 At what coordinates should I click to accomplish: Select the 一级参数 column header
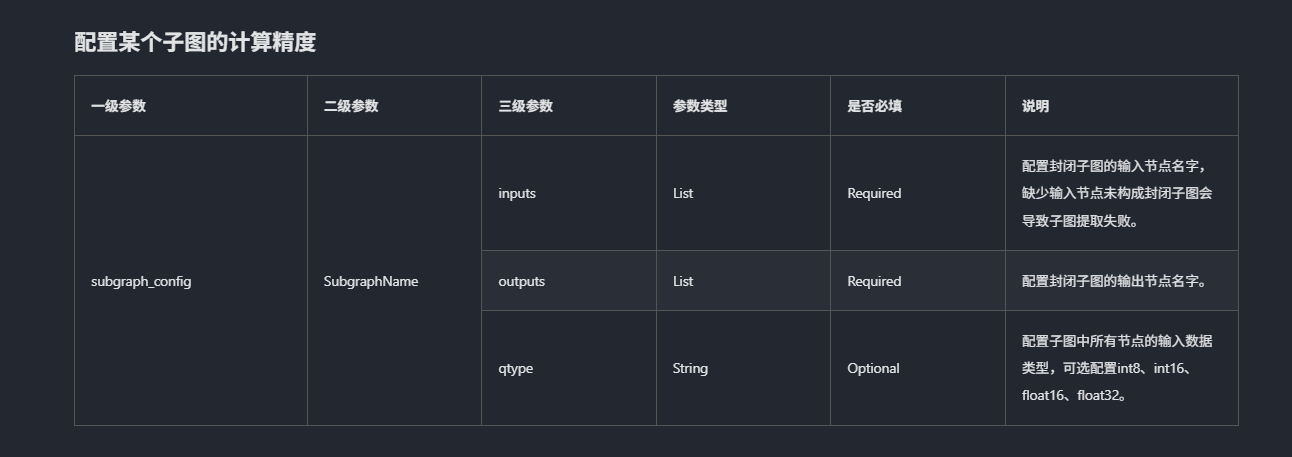tap(118, 106)
